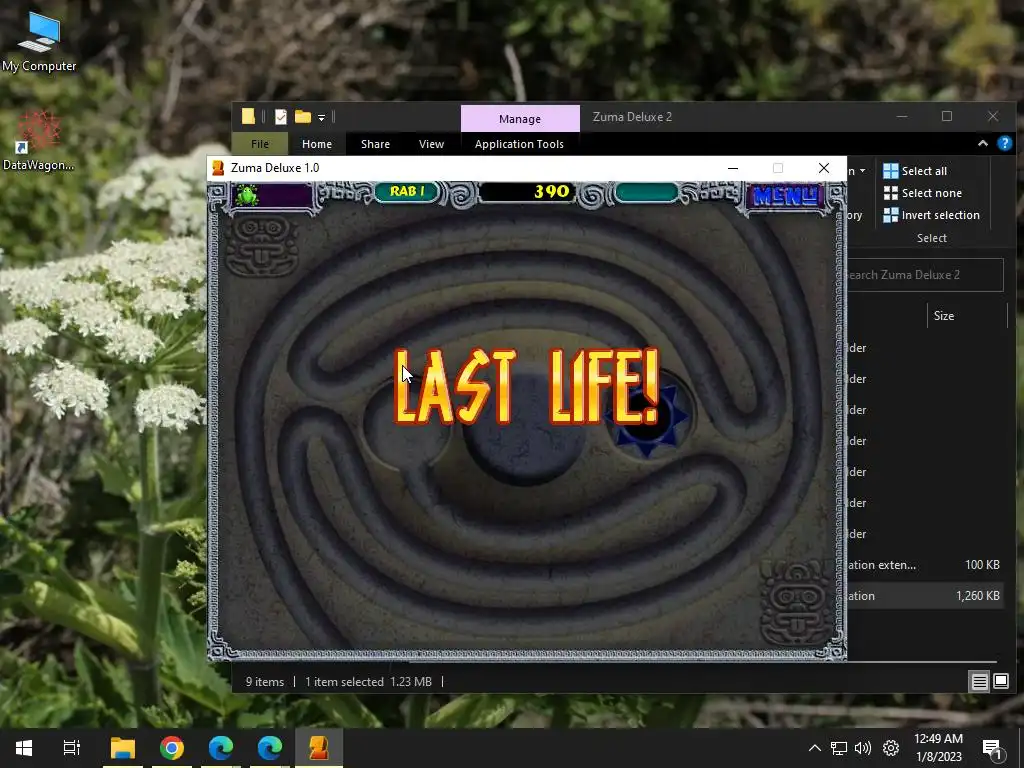Open the DataWagon desktop shortcut
The image size is (1024, 768).
click(39, 140)
